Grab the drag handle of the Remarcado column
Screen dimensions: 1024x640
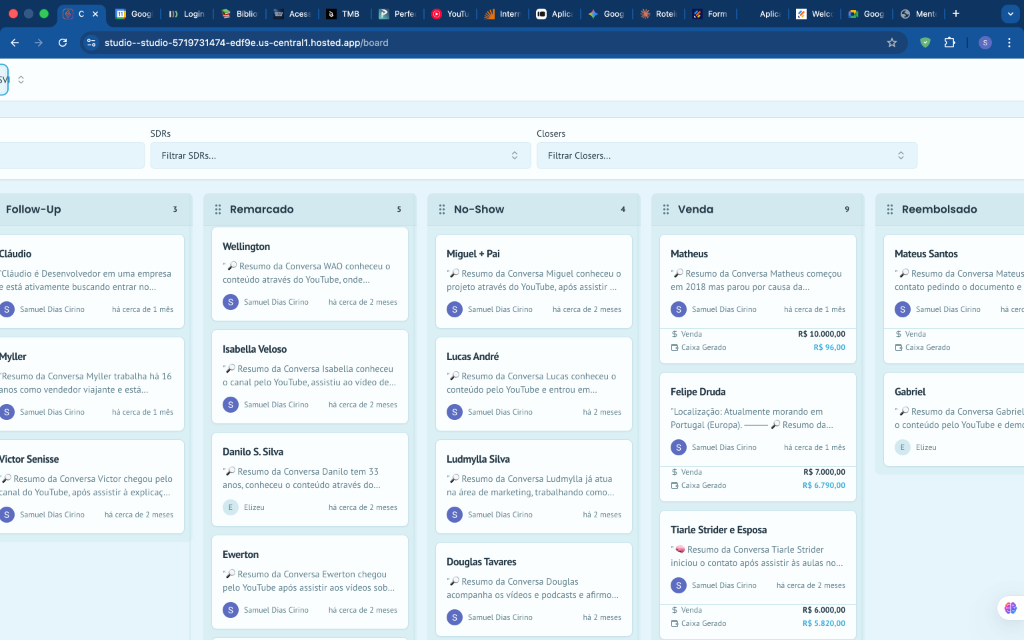click(217, 209)
